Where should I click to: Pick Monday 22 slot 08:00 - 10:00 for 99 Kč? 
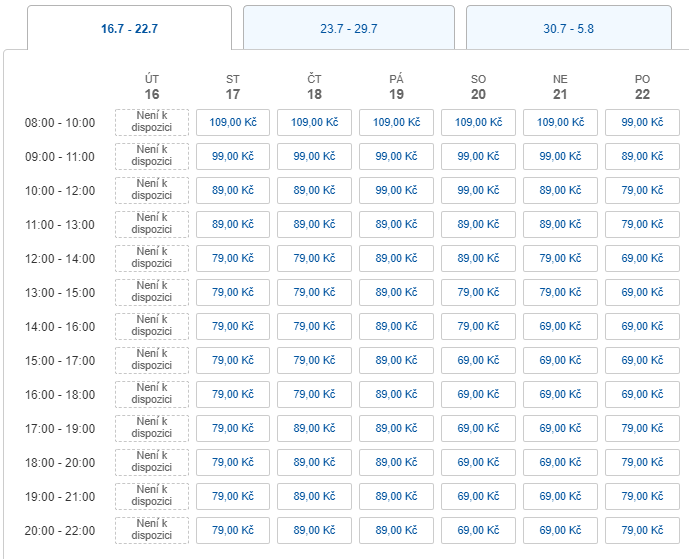[x=641, y=122]
